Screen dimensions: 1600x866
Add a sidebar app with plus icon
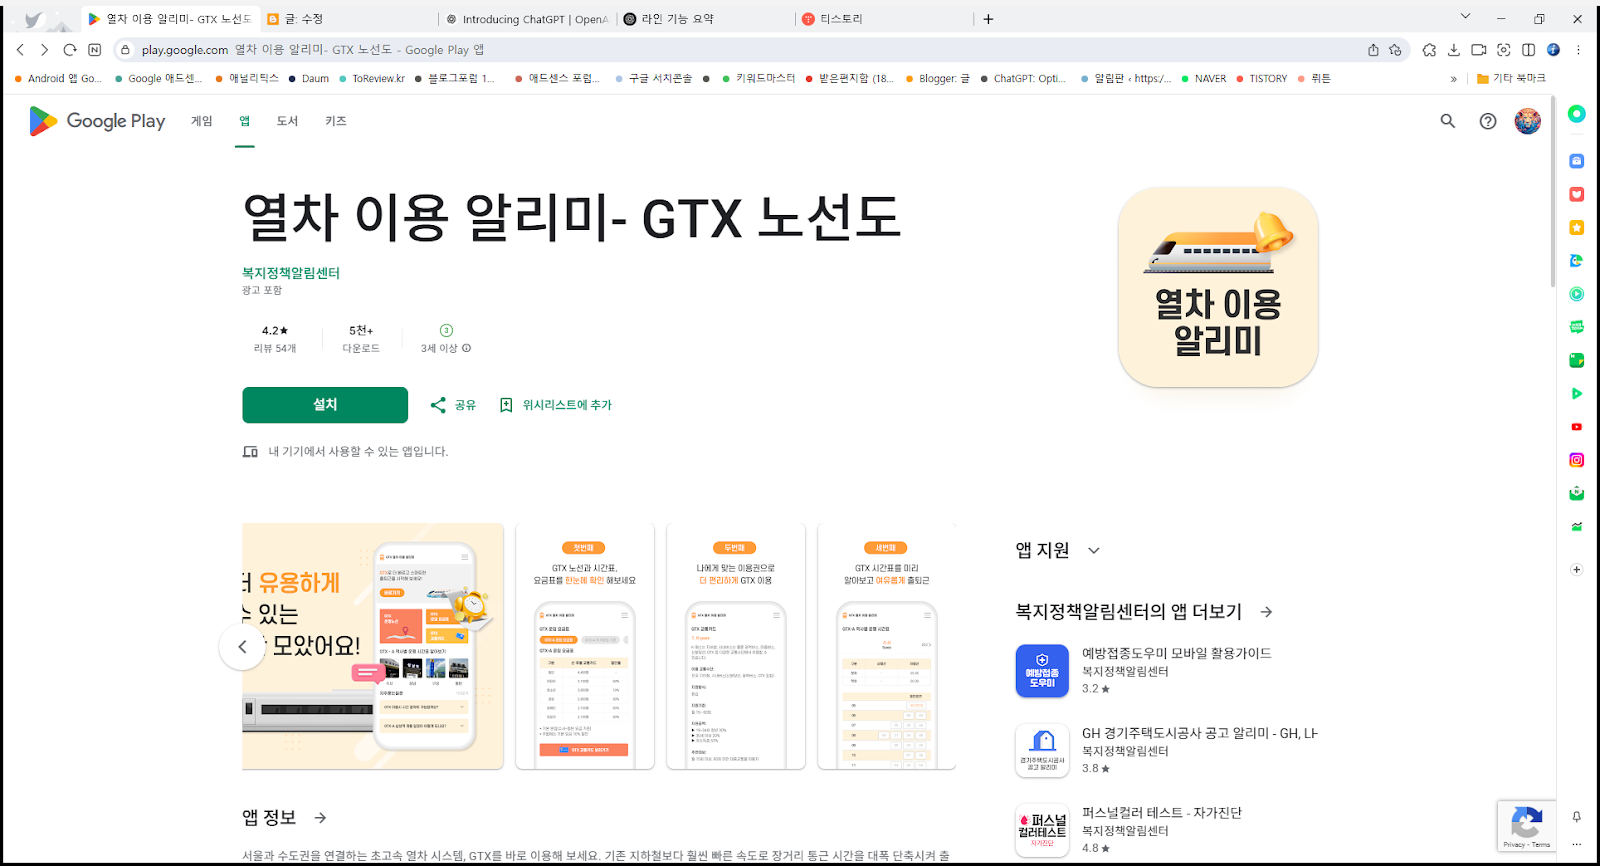[1576, 569]
